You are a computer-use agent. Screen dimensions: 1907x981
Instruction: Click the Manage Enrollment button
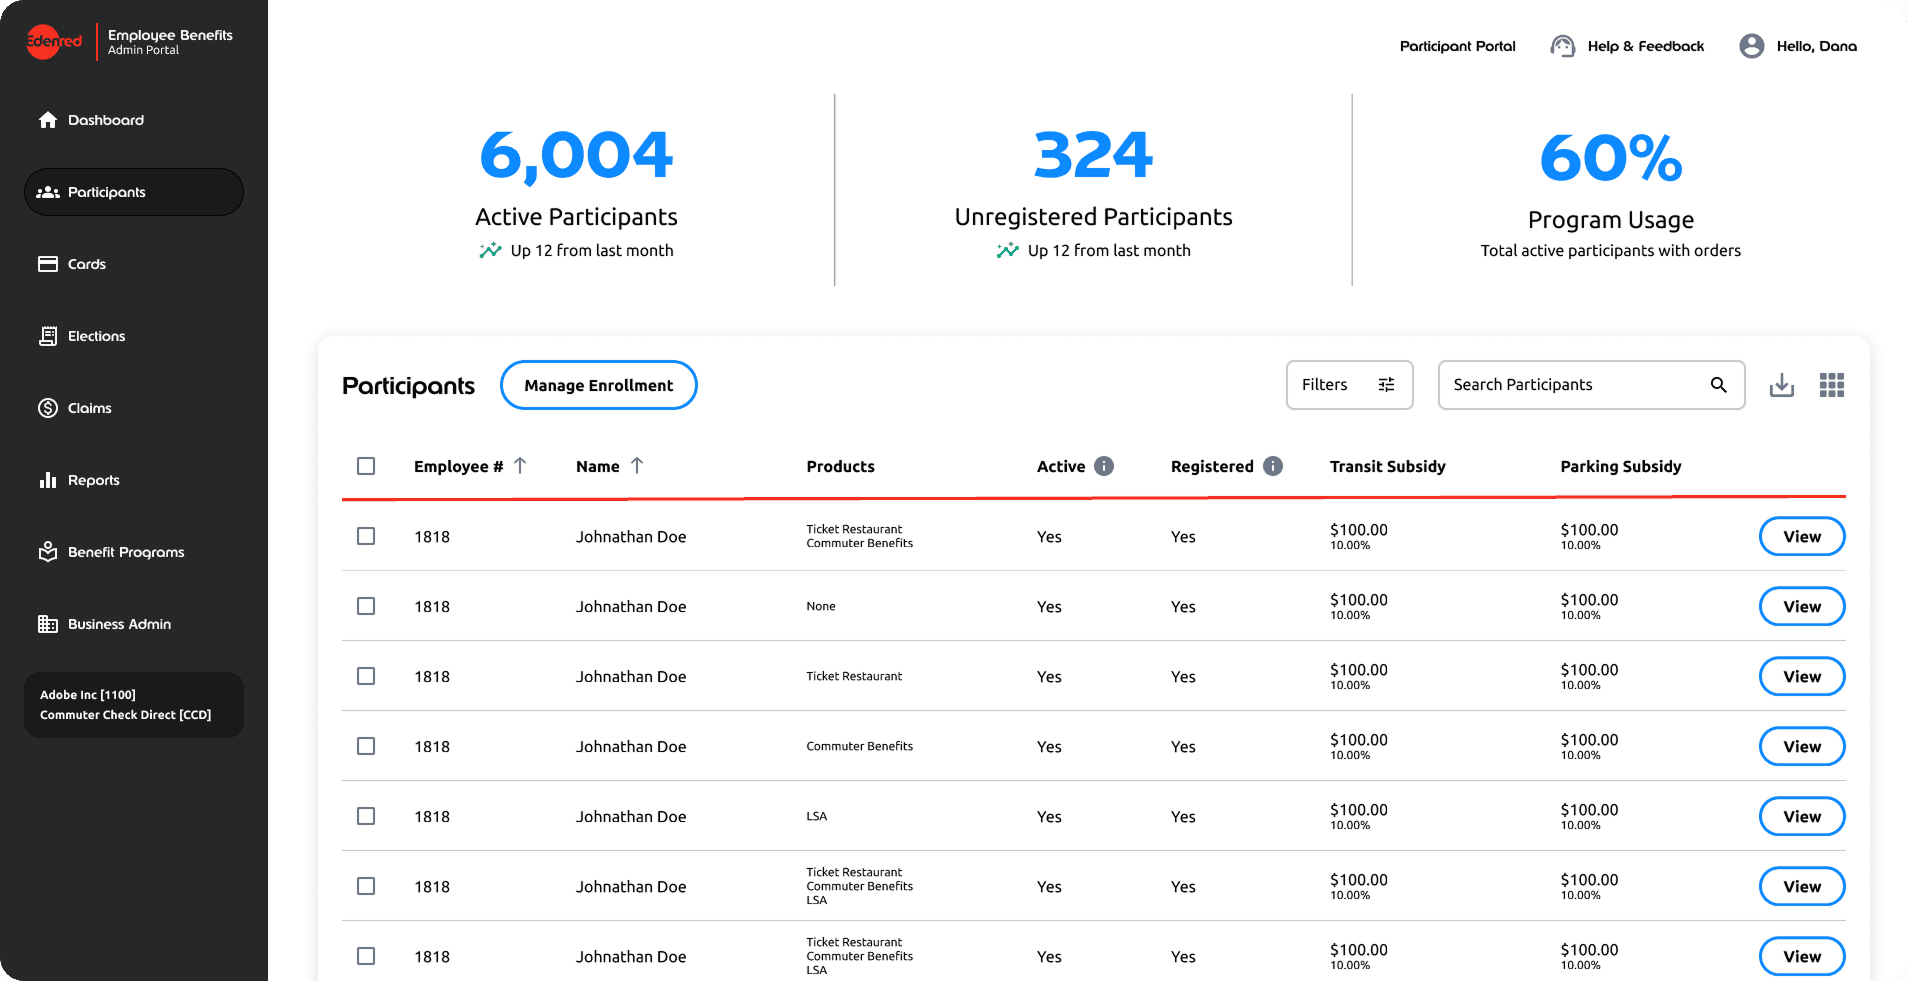point(598,385)
